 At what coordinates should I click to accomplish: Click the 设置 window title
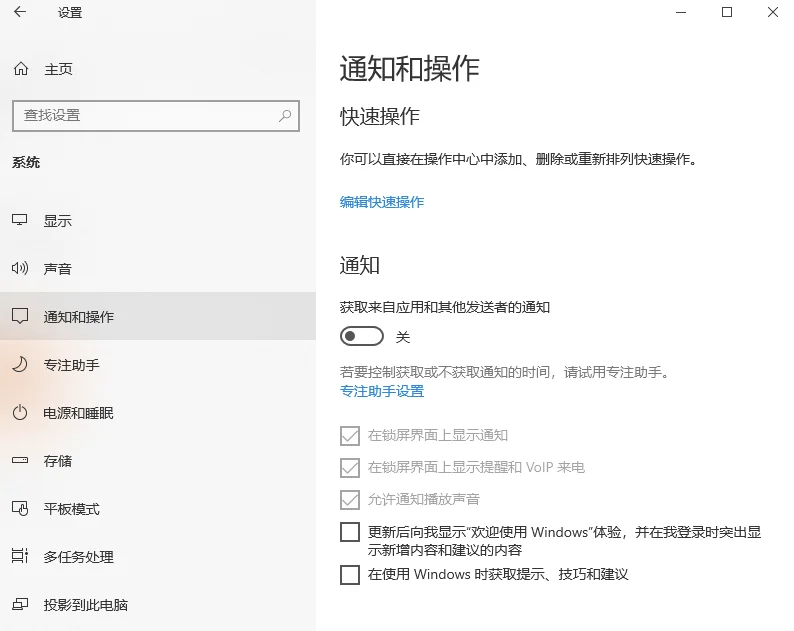click(70, 12)
